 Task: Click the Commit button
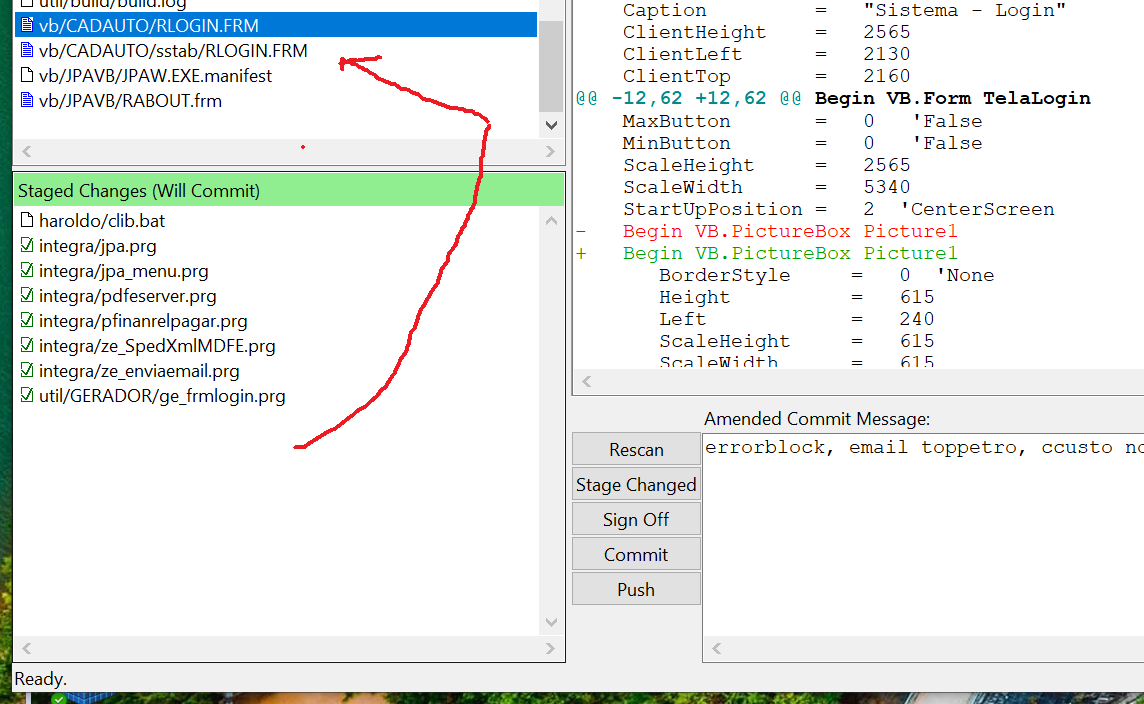pyautogui.click(x=636, y=554)
